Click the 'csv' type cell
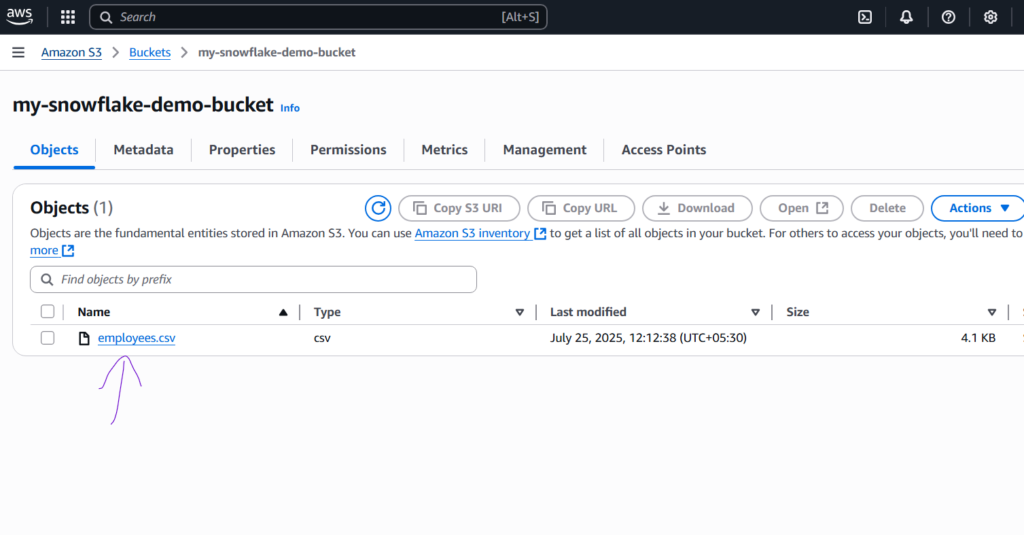 (x=322, y=338)
